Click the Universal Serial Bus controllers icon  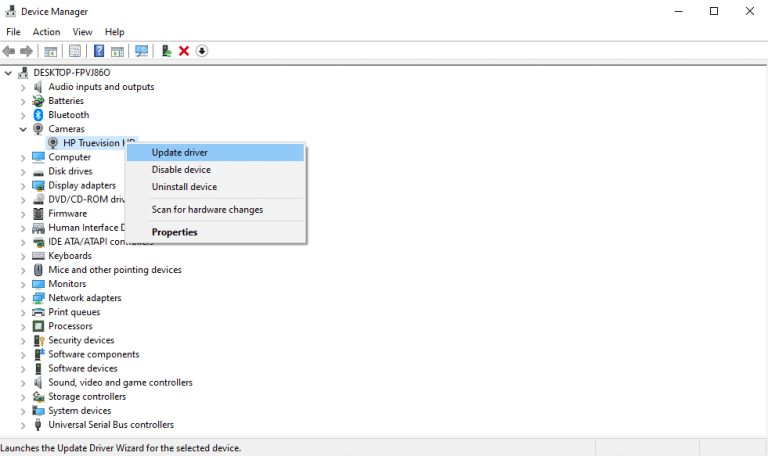38,425
